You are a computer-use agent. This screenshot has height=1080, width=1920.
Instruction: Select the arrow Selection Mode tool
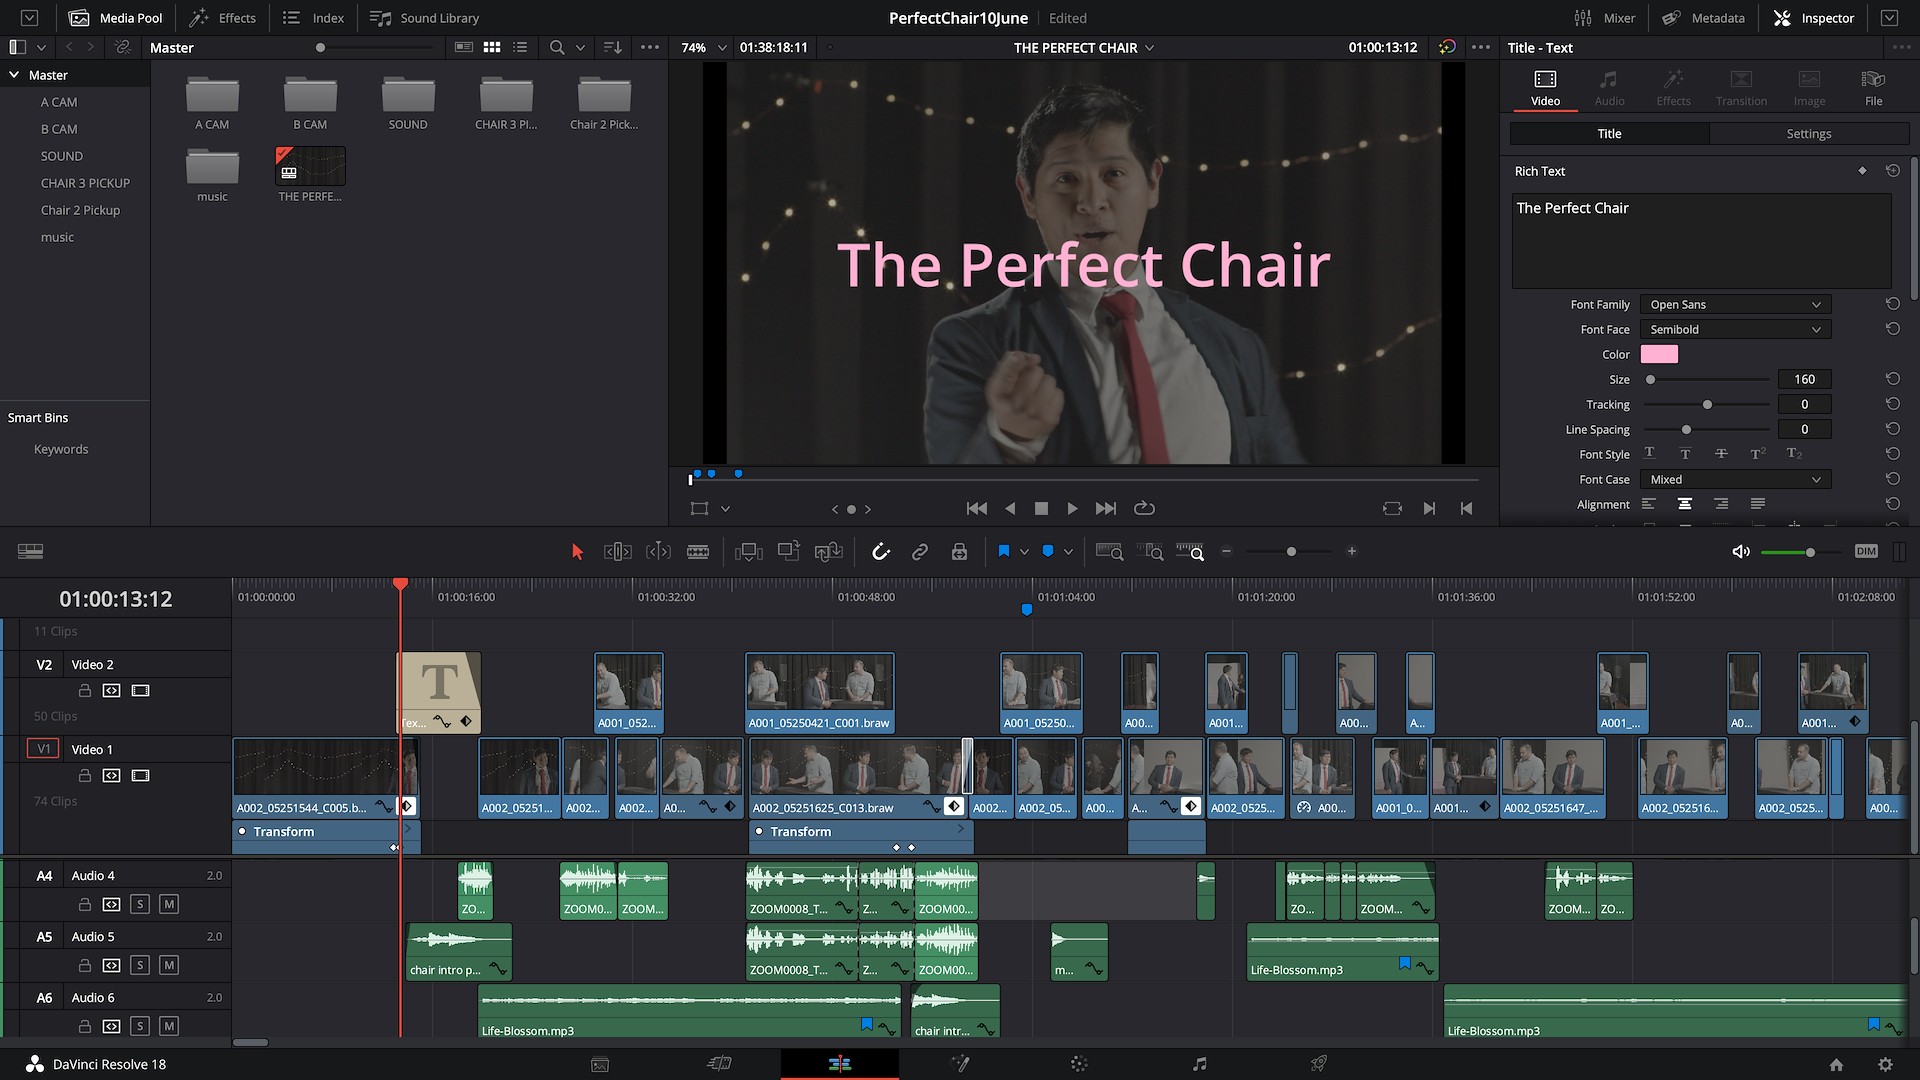577,551
